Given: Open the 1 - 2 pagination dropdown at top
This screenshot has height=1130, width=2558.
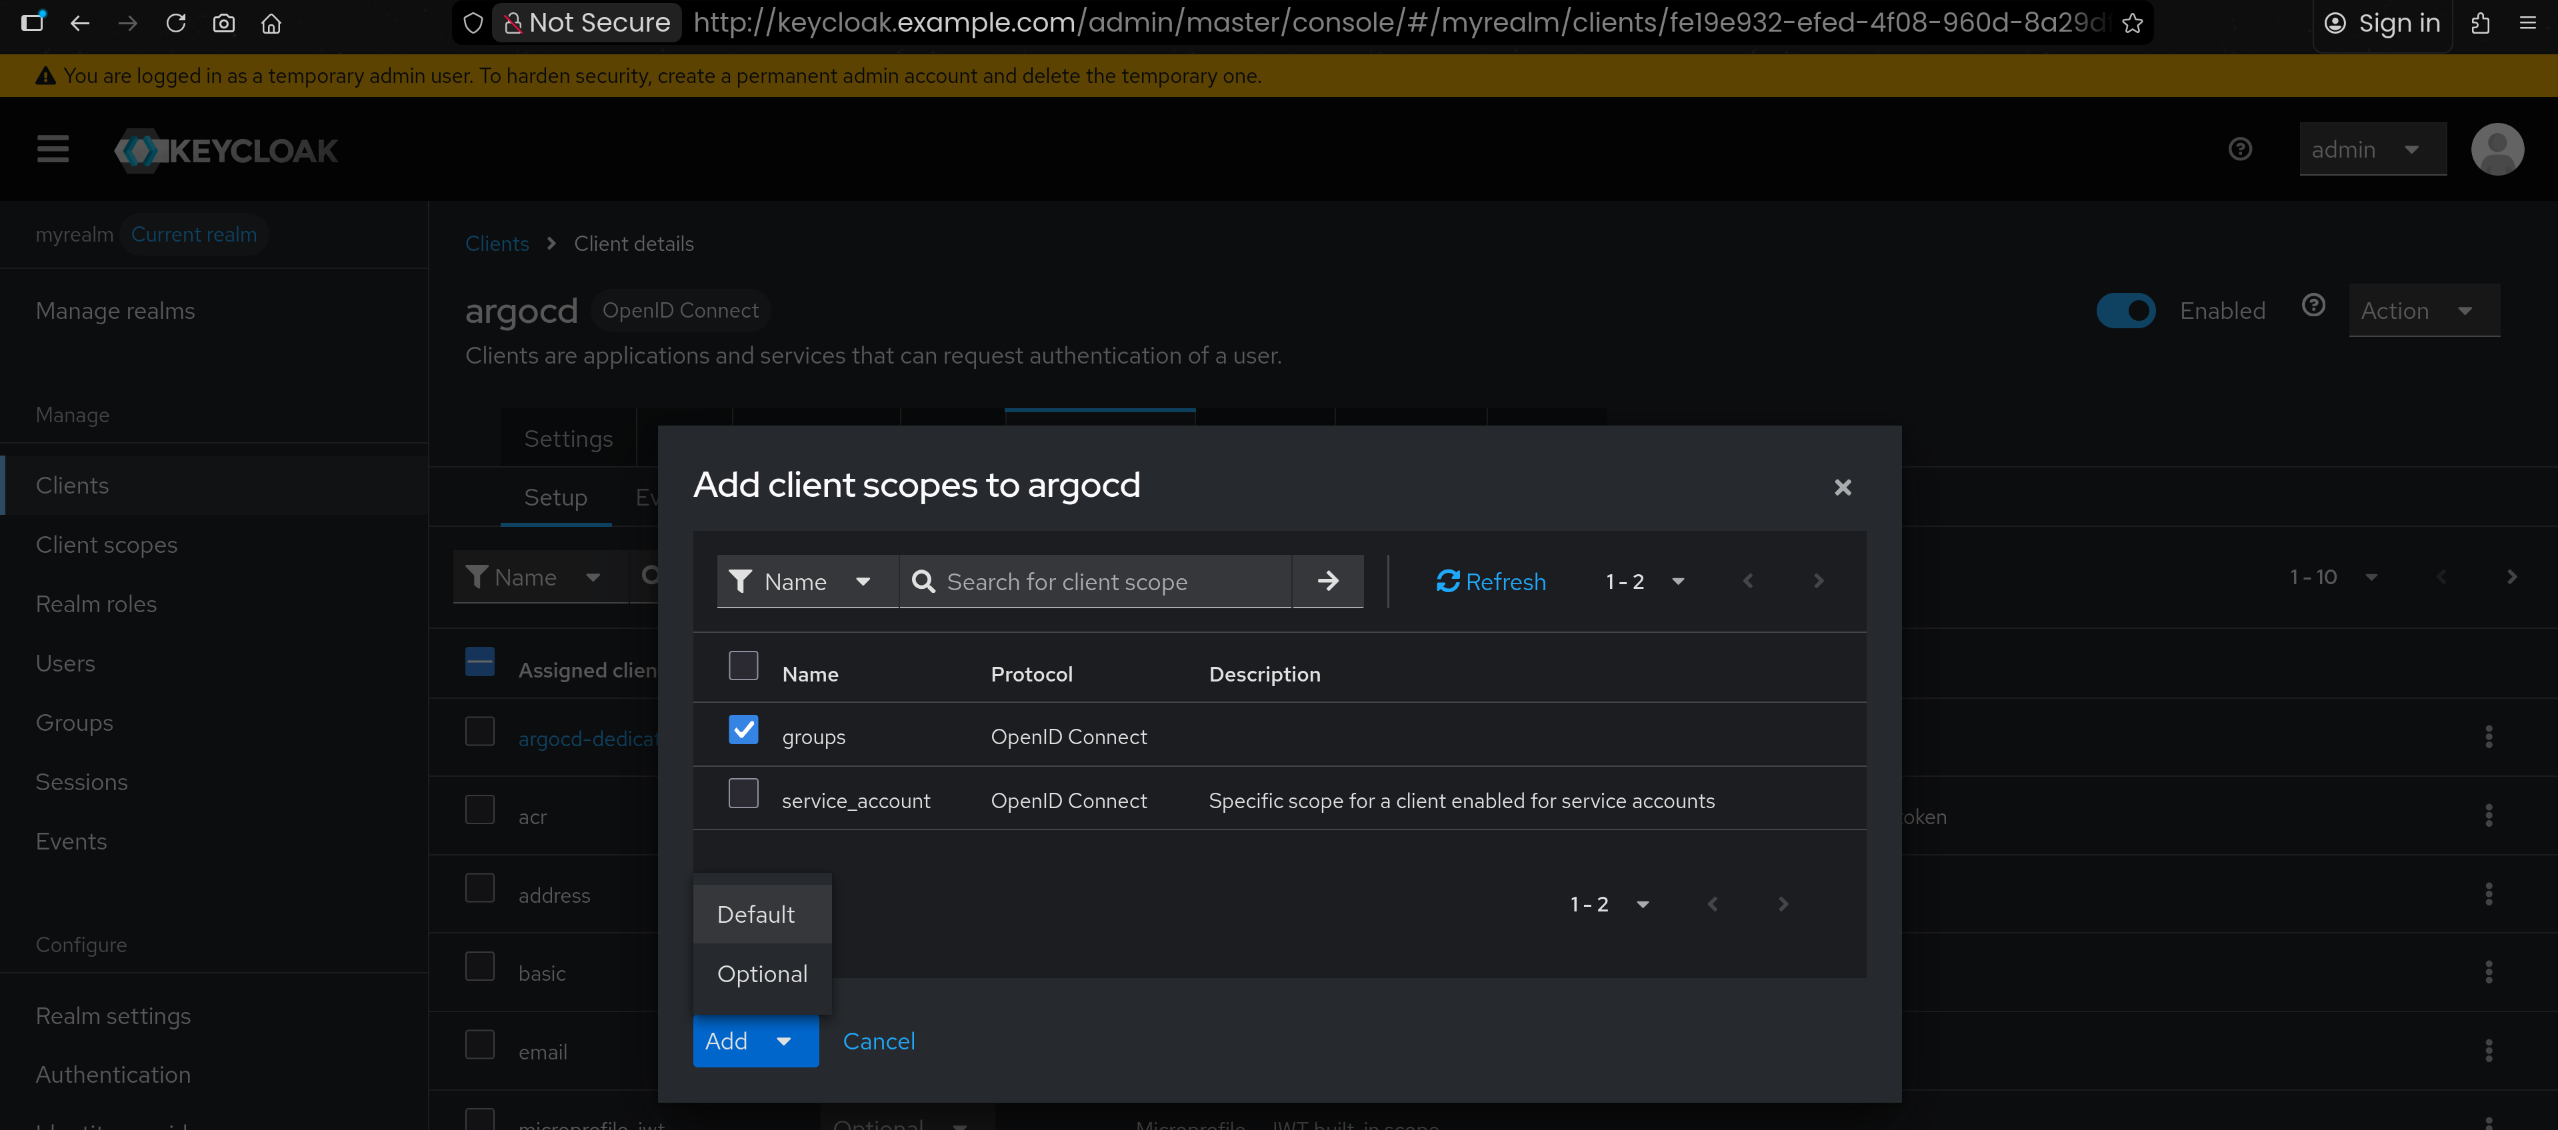Looking at the screenshot, I should point(1644,581).
